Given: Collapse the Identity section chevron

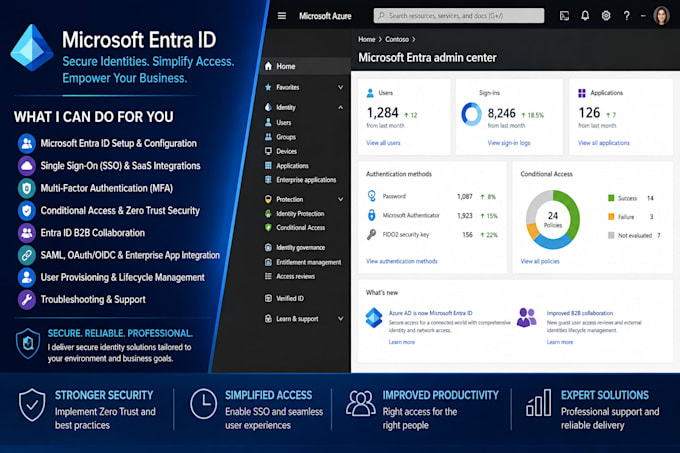Looking at the screenshot, I should (340, 107).
